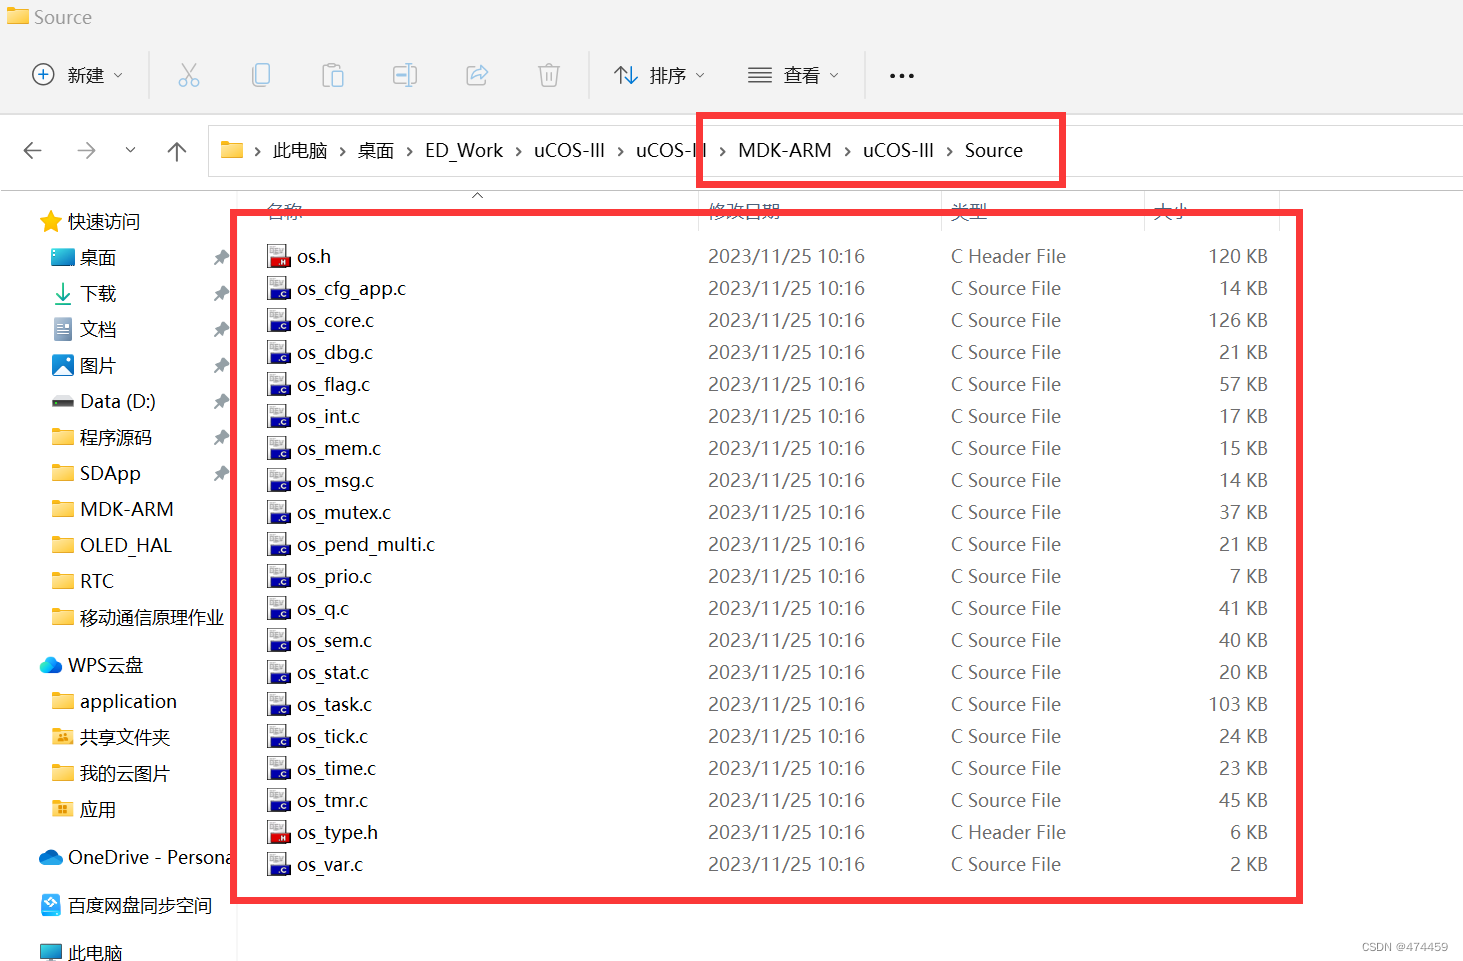The height and width of the screenshot is (961, 1463).
Task: Open the three-dot more options menu
Action: [x=902, y=76]
